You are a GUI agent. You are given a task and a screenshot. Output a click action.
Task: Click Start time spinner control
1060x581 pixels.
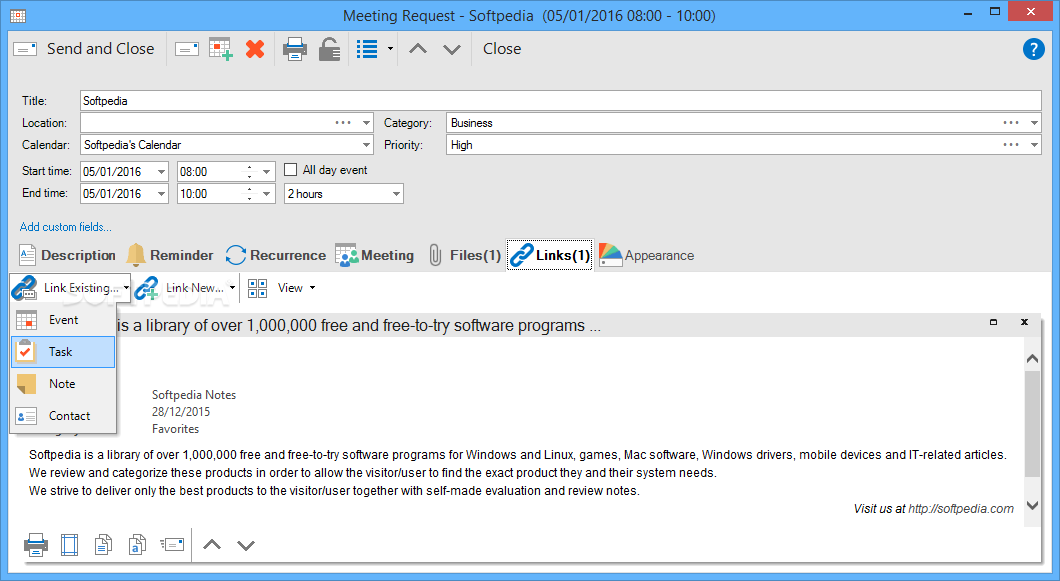point(249,172)
